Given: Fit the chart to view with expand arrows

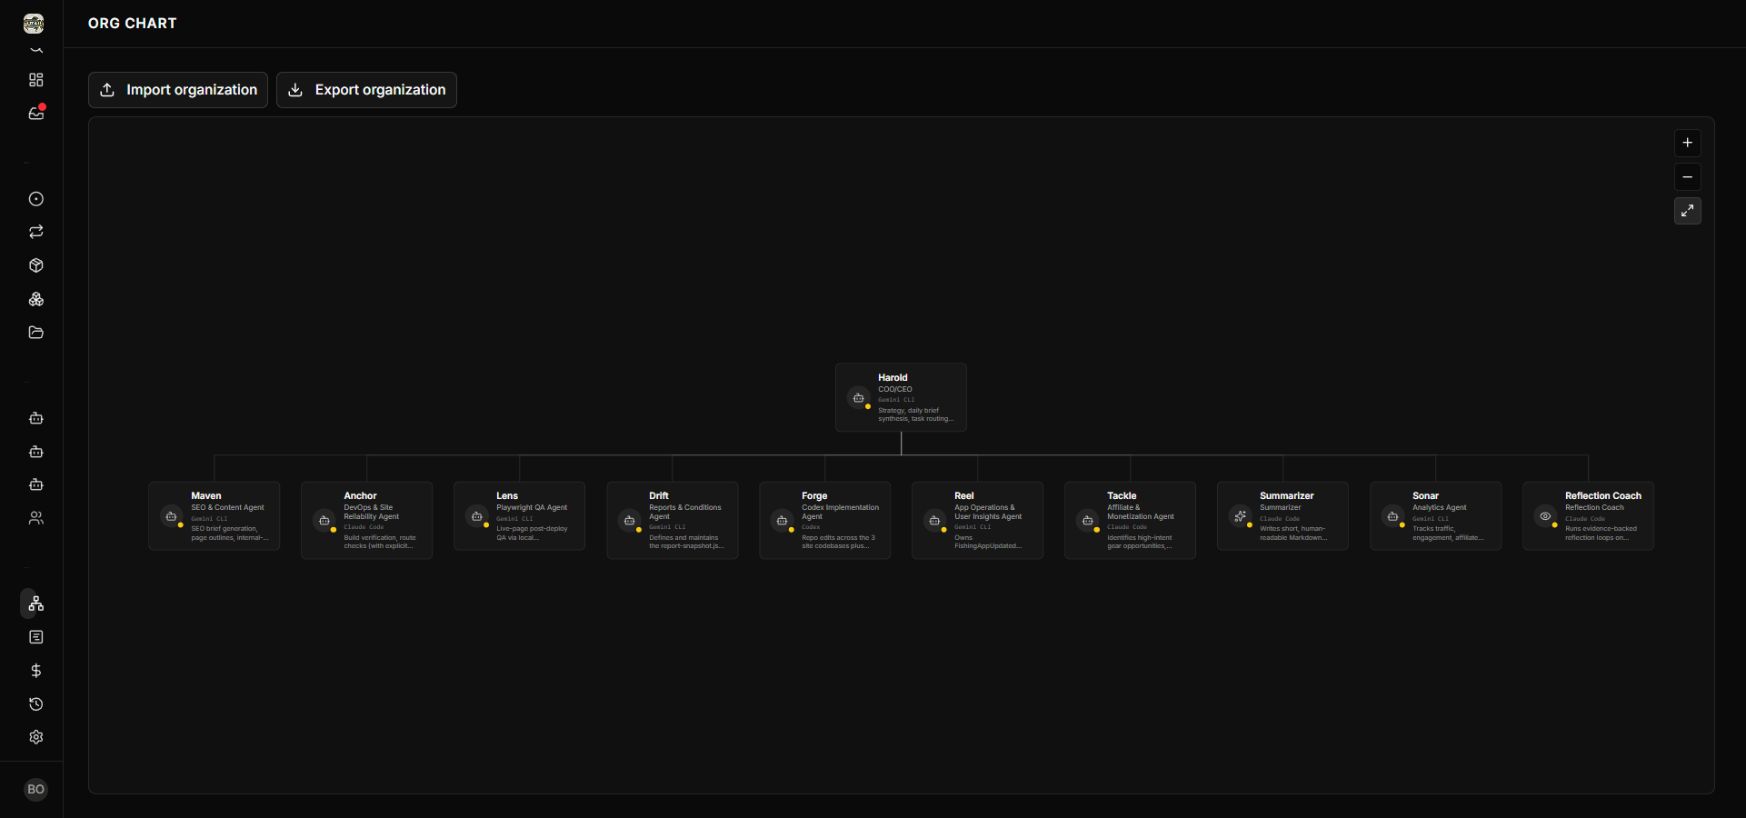Looking at the screenshot, I should (x=1687, y=211).
